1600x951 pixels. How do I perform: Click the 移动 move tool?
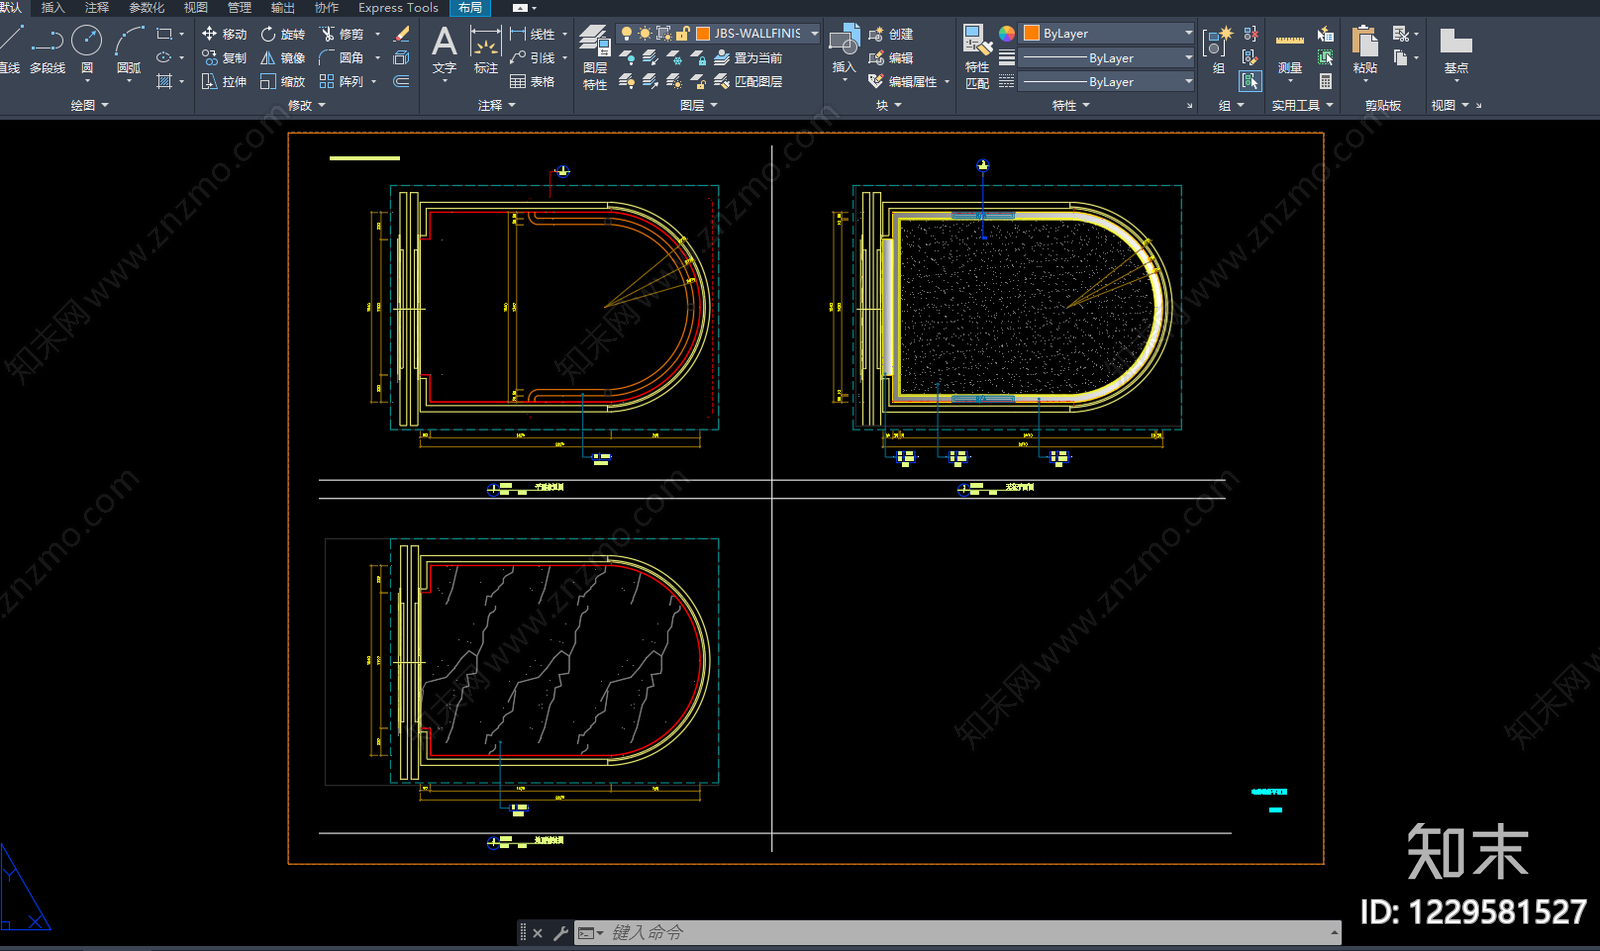(x=224, y=34)
